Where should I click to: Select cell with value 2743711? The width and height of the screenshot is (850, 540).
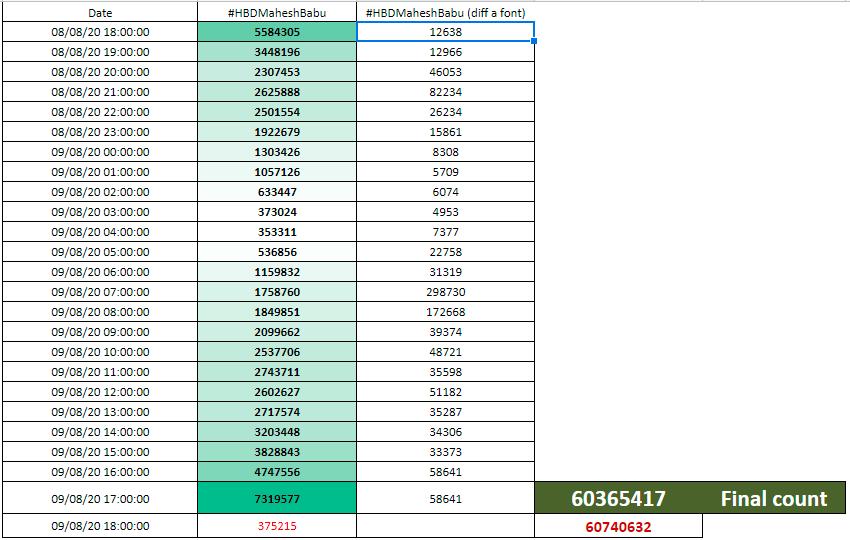pyautogui.click(x=277, y=372)
